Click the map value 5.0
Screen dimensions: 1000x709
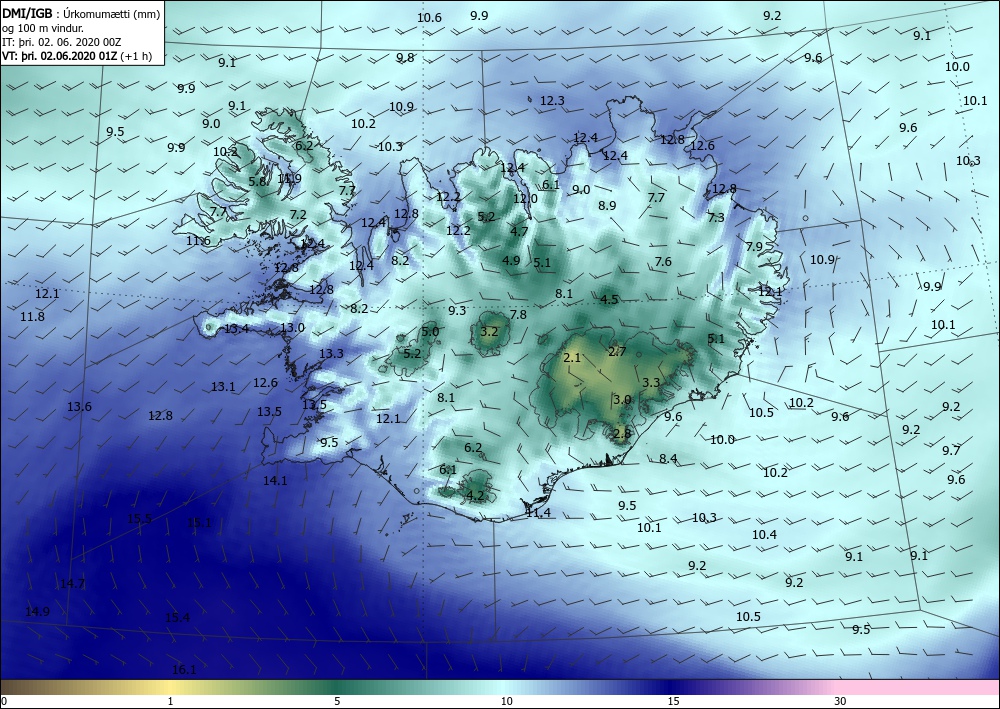click(x=430, y=332)
